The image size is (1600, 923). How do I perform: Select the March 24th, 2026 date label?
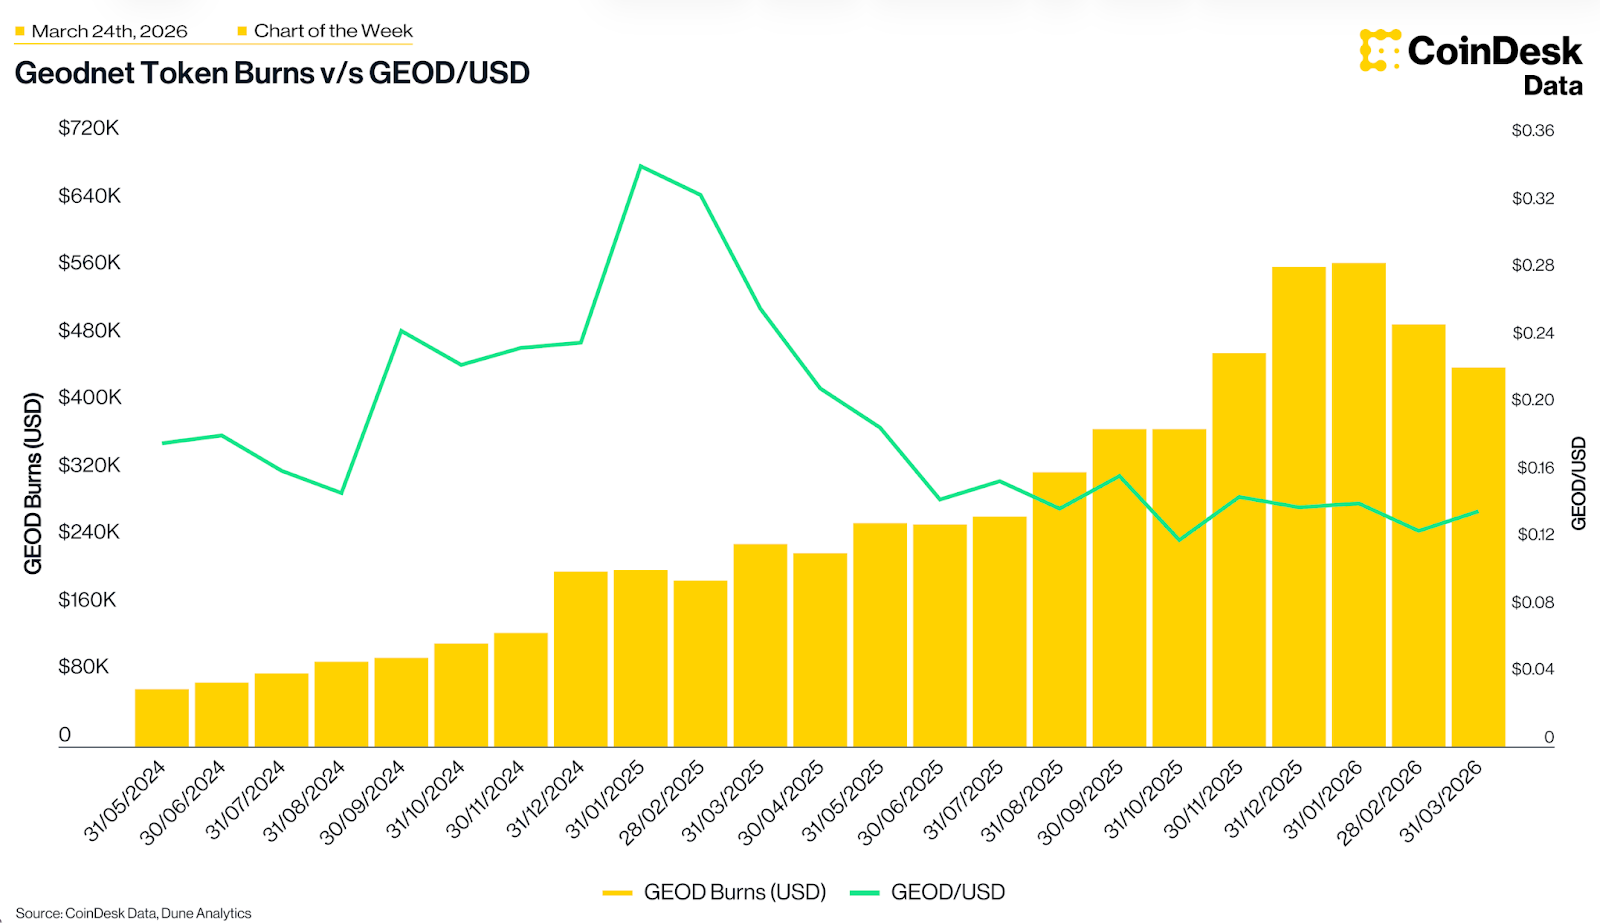point(109,31)
